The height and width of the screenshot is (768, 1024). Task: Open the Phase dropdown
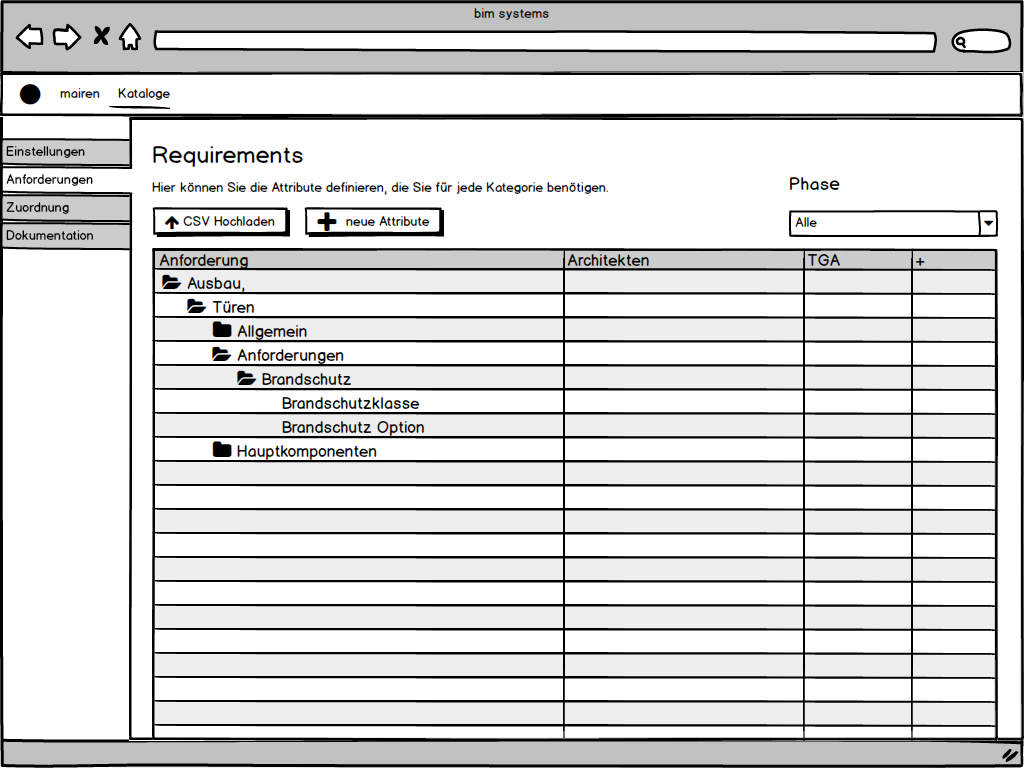[987, 223]
